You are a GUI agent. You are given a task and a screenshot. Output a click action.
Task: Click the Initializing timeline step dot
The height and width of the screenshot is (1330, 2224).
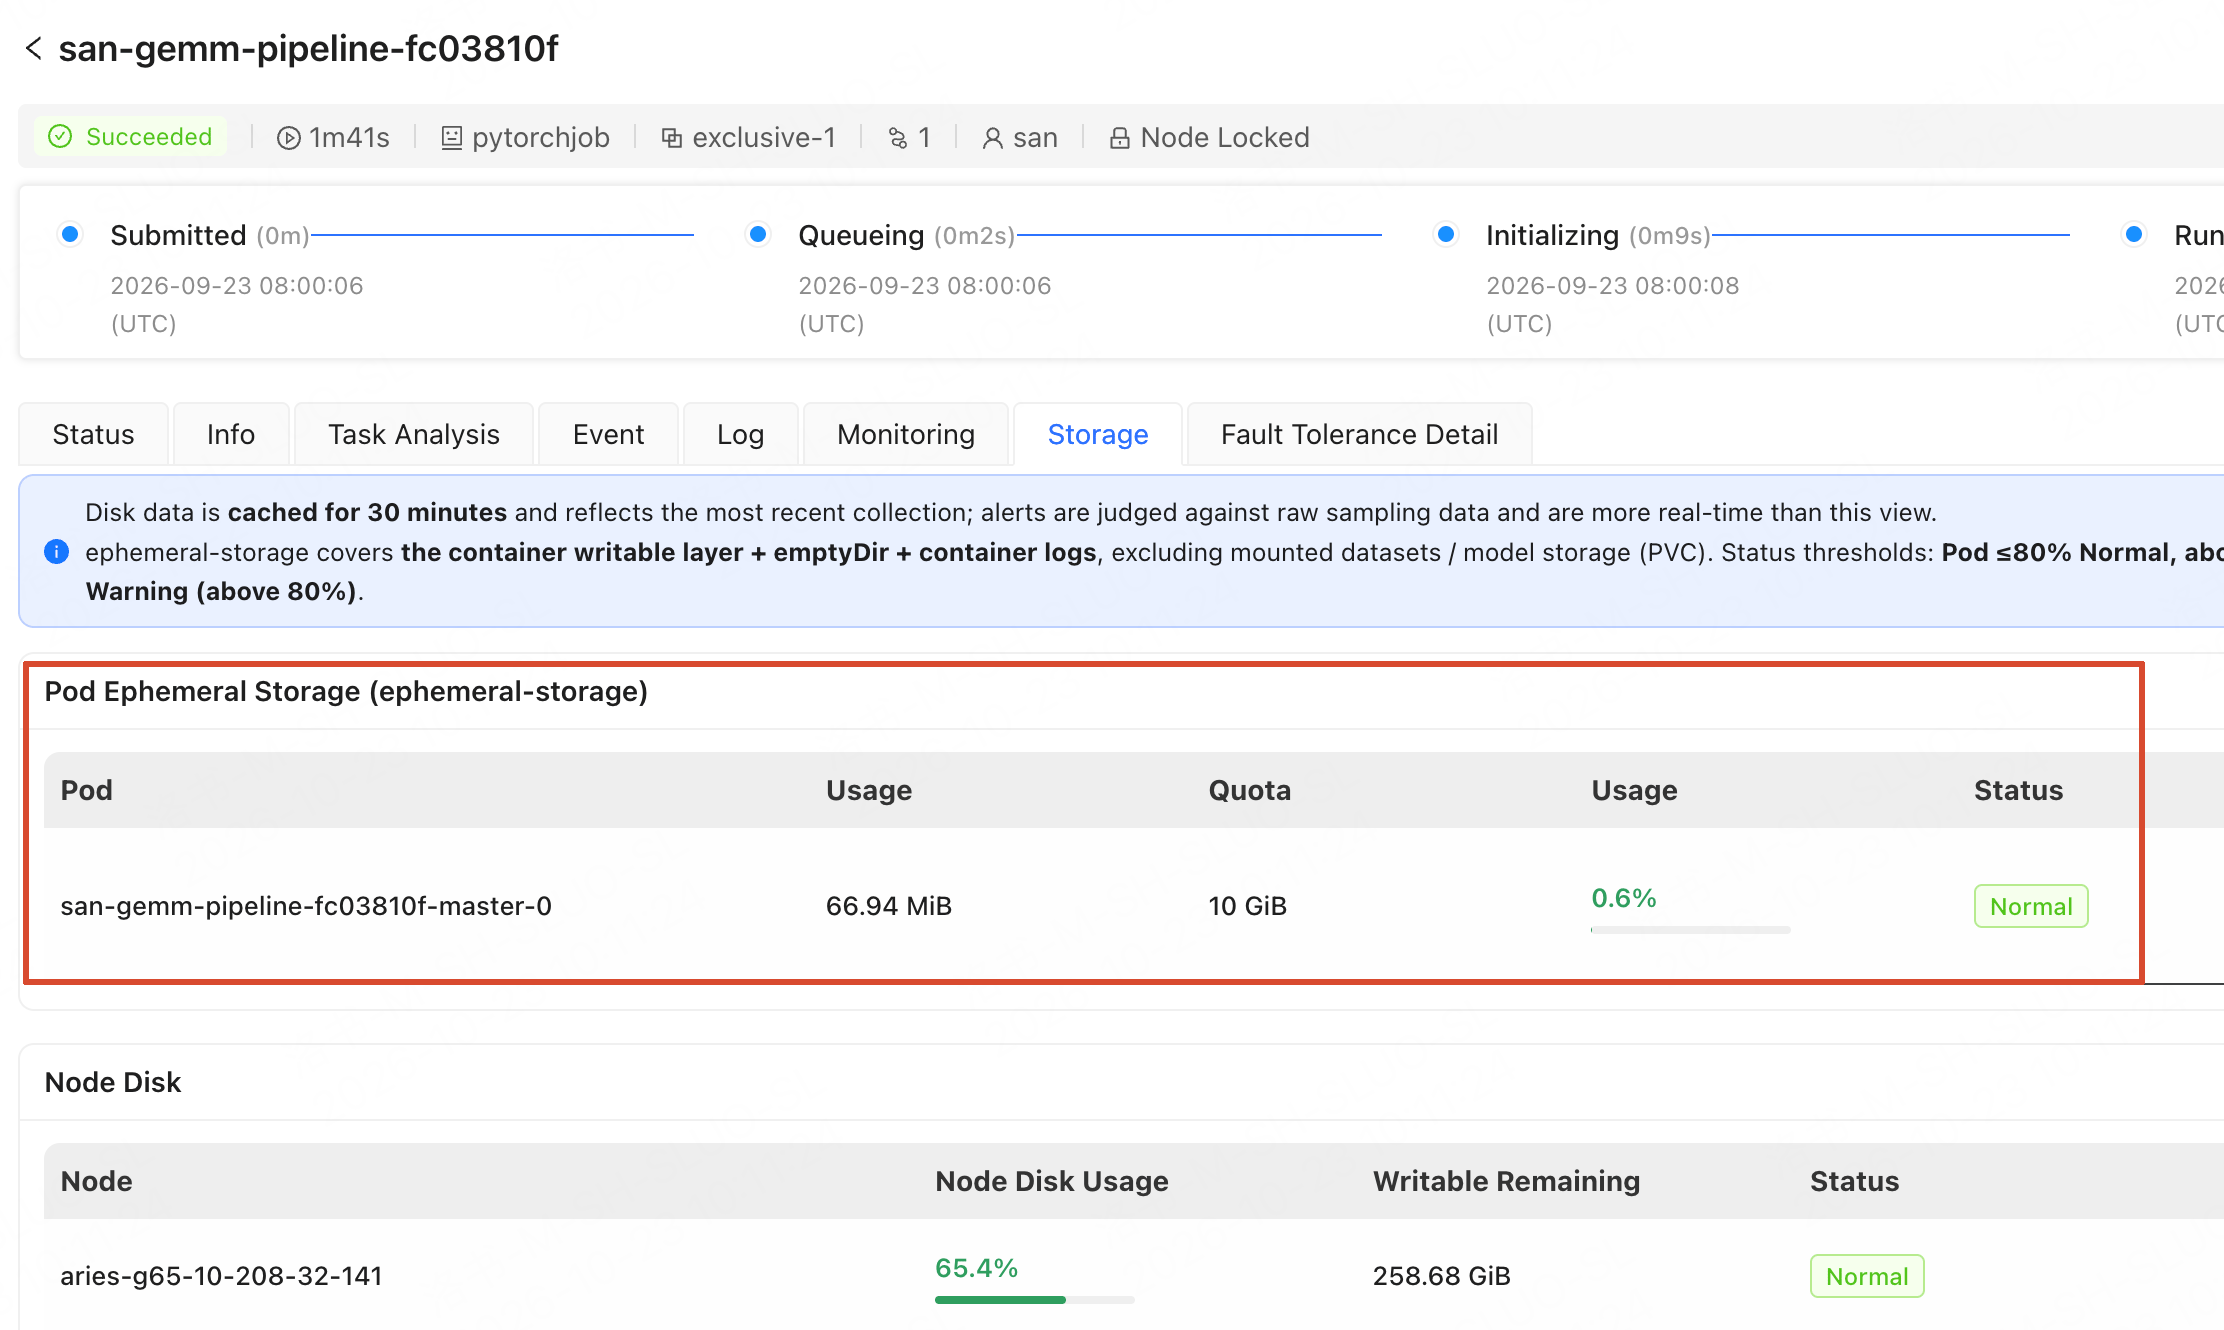(1446, 234)
